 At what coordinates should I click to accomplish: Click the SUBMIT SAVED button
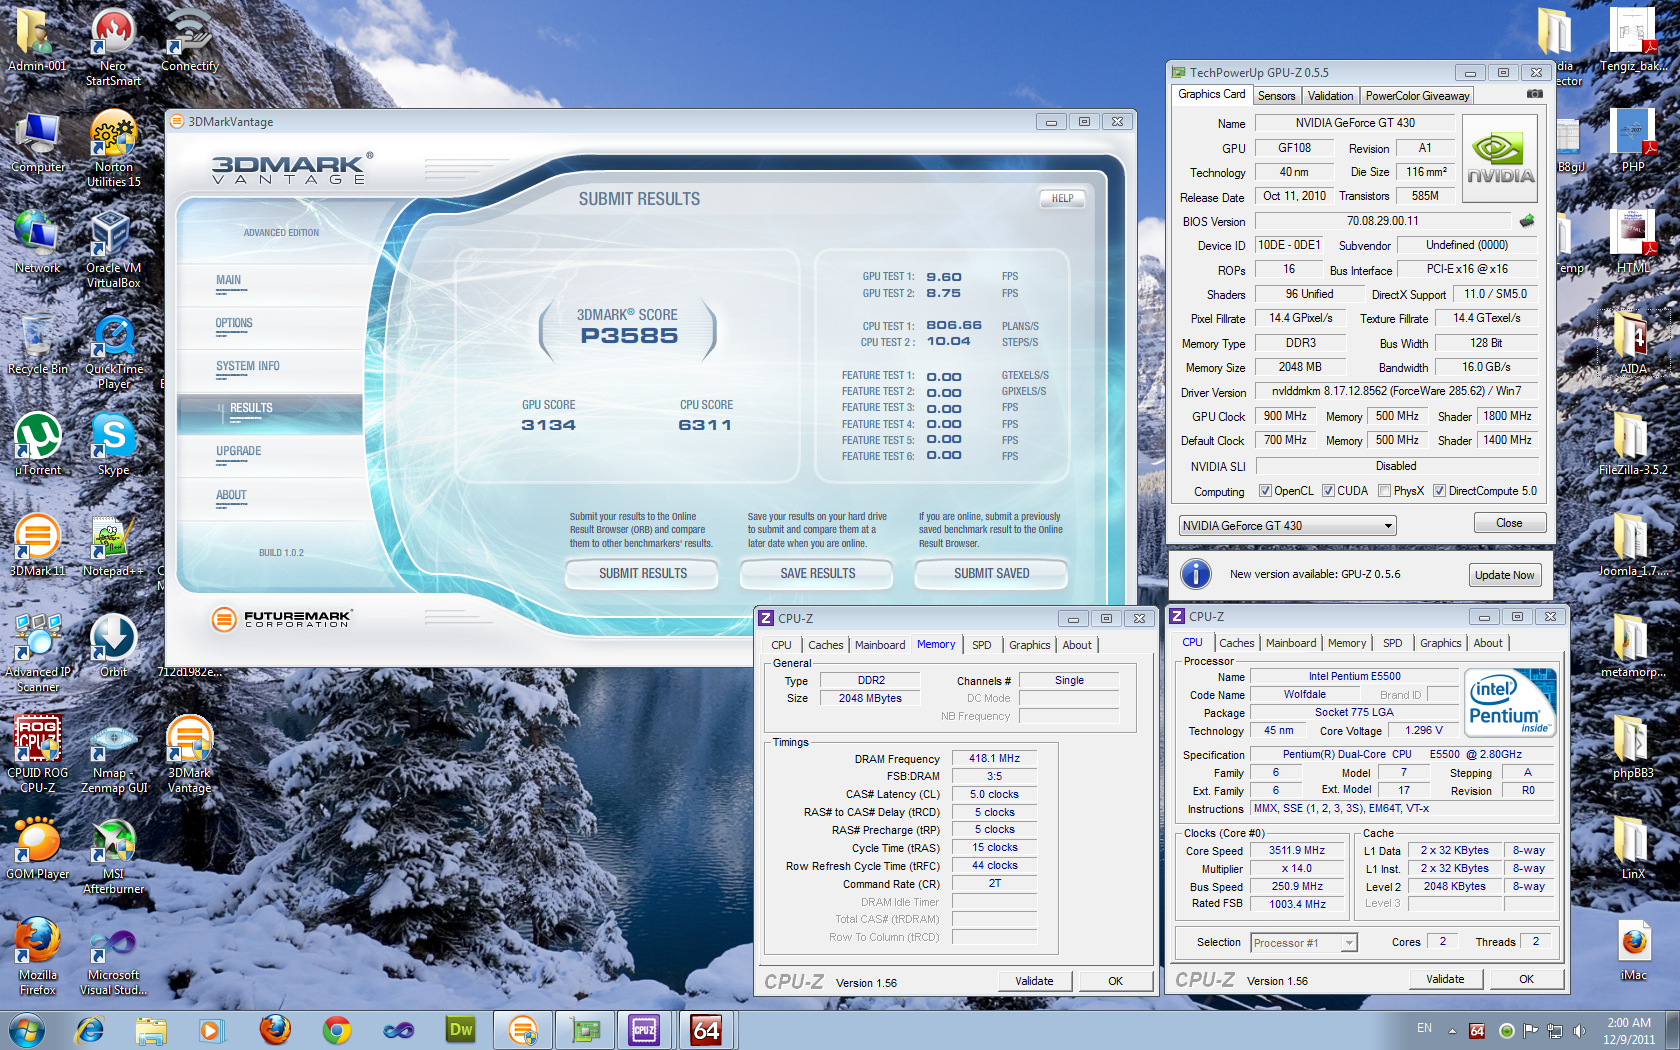click(991, 573)
